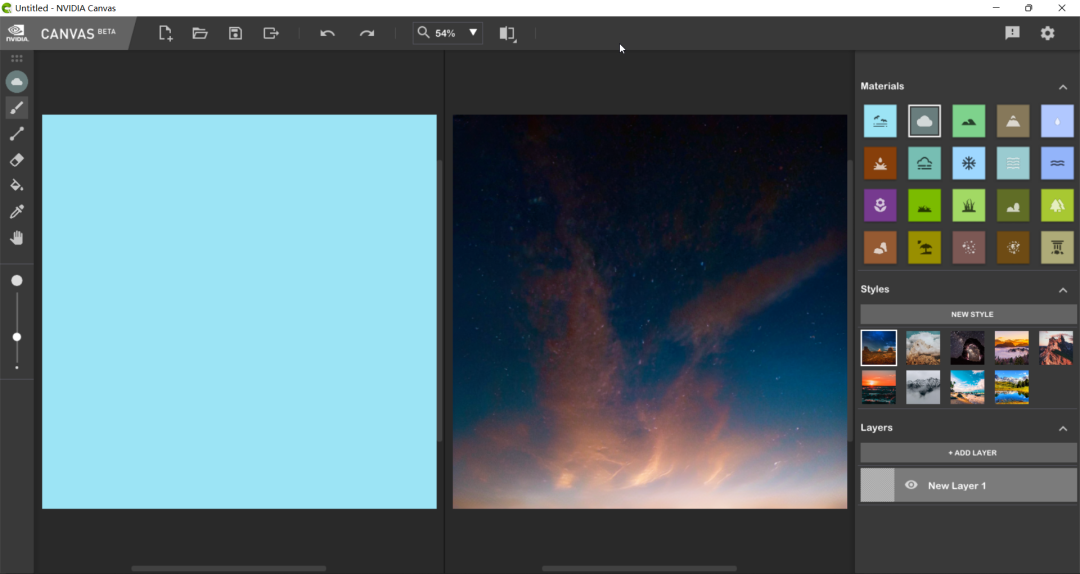Click the large brush size dot
The width and height of the screenshot is (1080, 574).
(17, 280)
